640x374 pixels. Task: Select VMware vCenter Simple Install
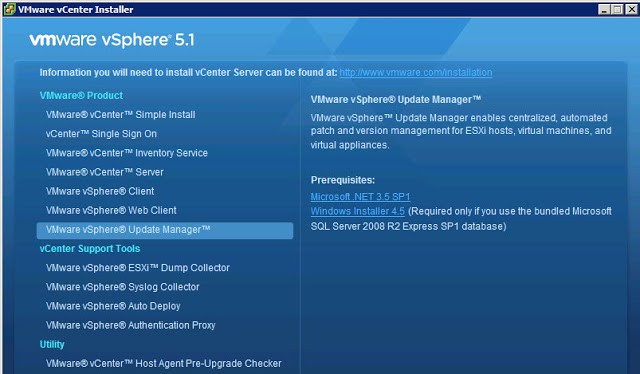(x=120, y=115)
